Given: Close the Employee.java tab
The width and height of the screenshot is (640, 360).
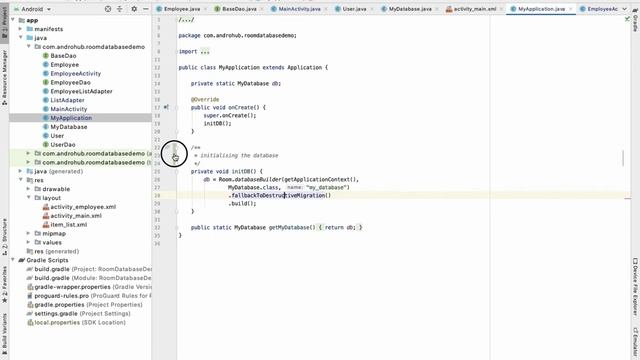Looking at the screenshot, I should tap(204, 9).
